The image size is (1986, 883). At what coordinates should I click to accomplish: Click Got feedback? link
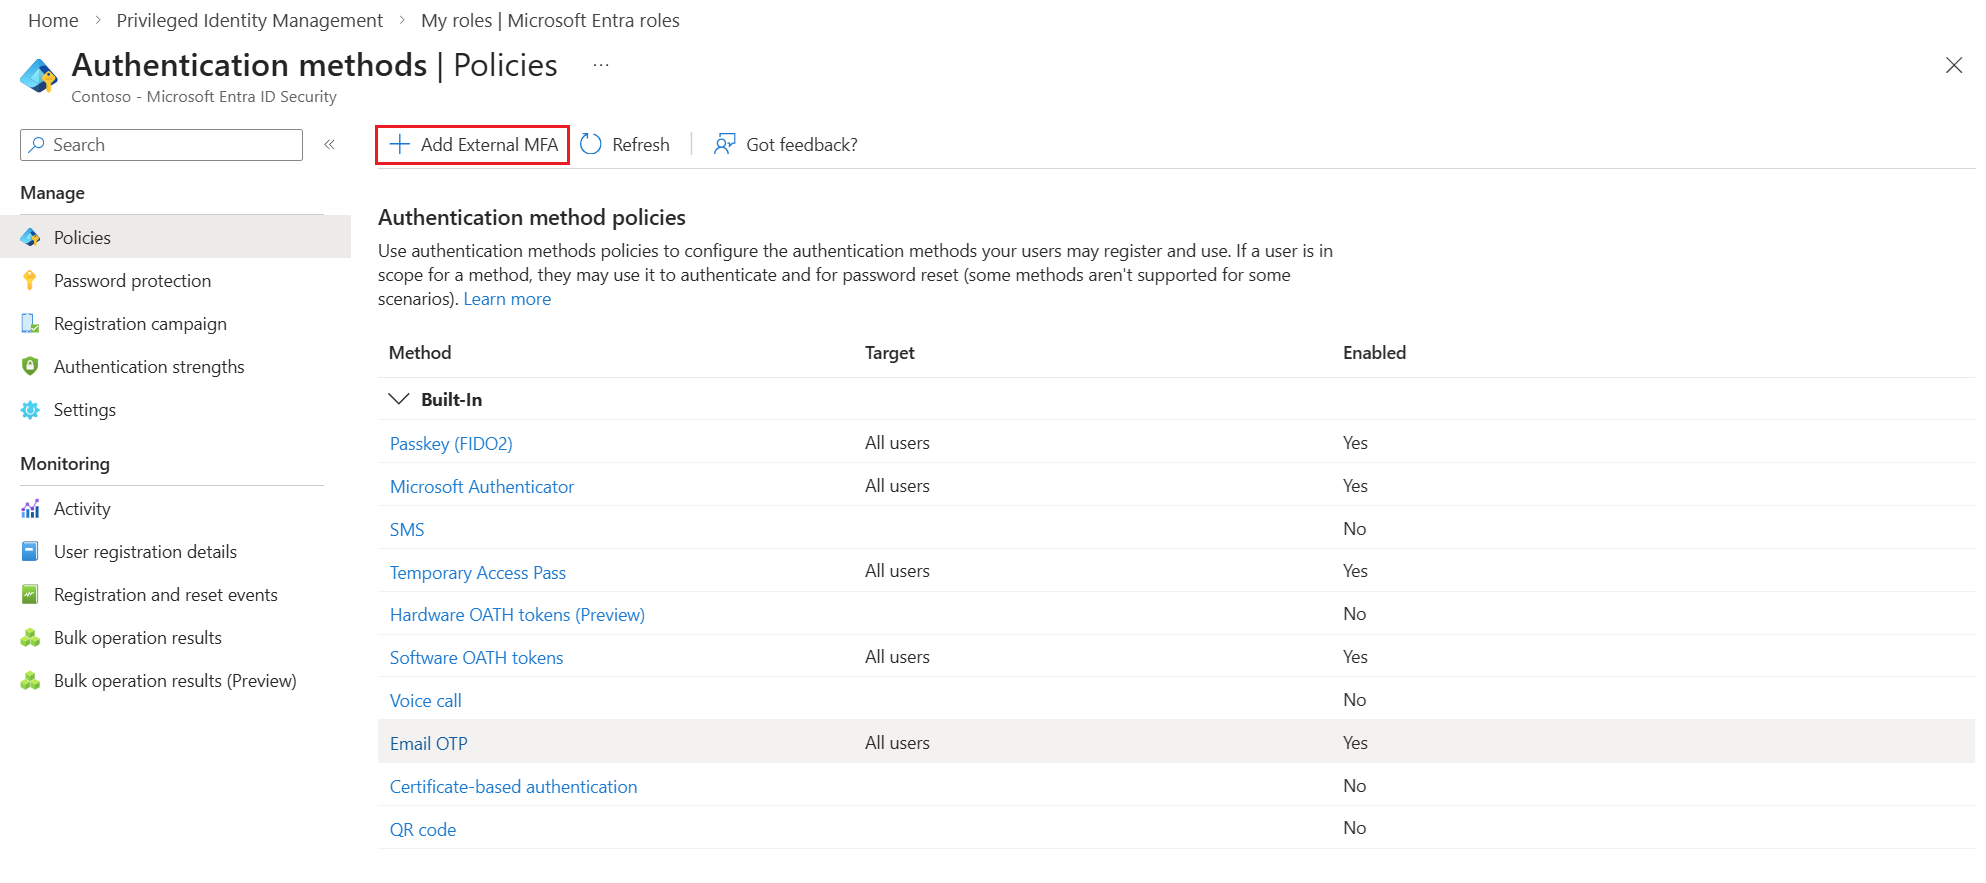point(802,145)
